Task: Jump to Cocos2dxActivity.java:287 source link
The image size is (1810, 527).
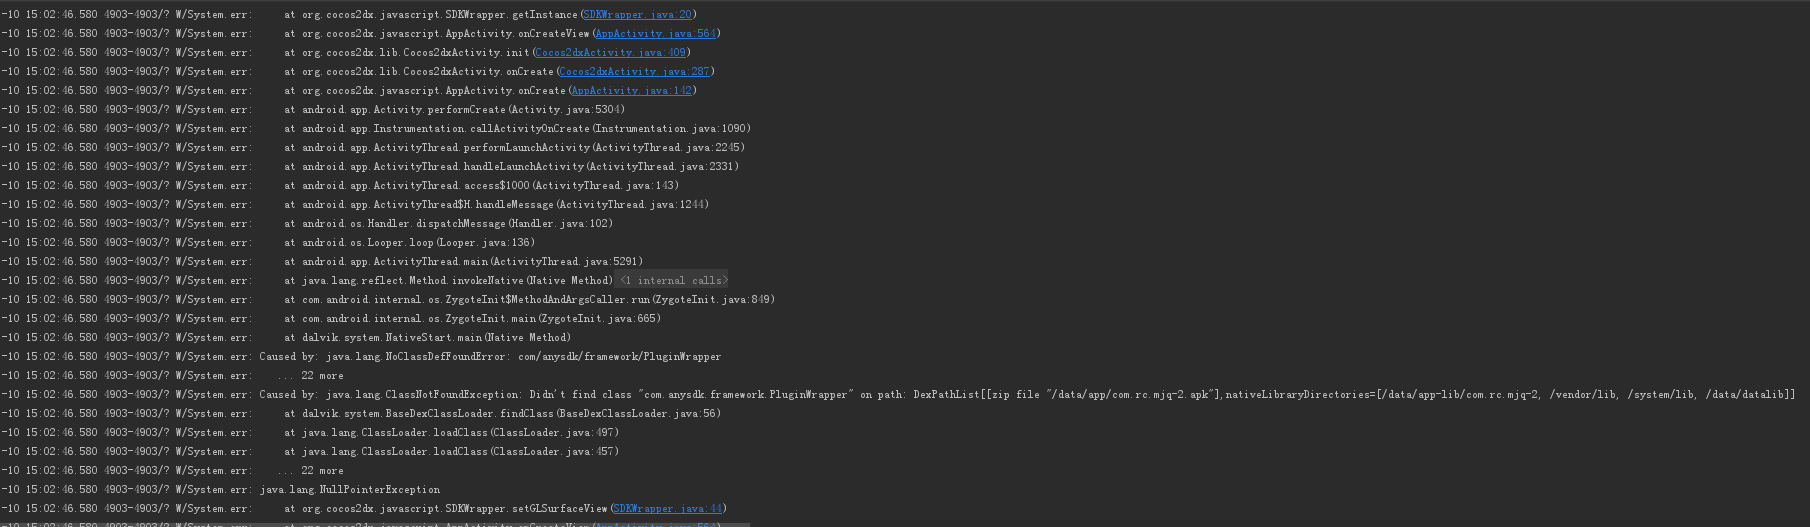Action: coord(634,72)
